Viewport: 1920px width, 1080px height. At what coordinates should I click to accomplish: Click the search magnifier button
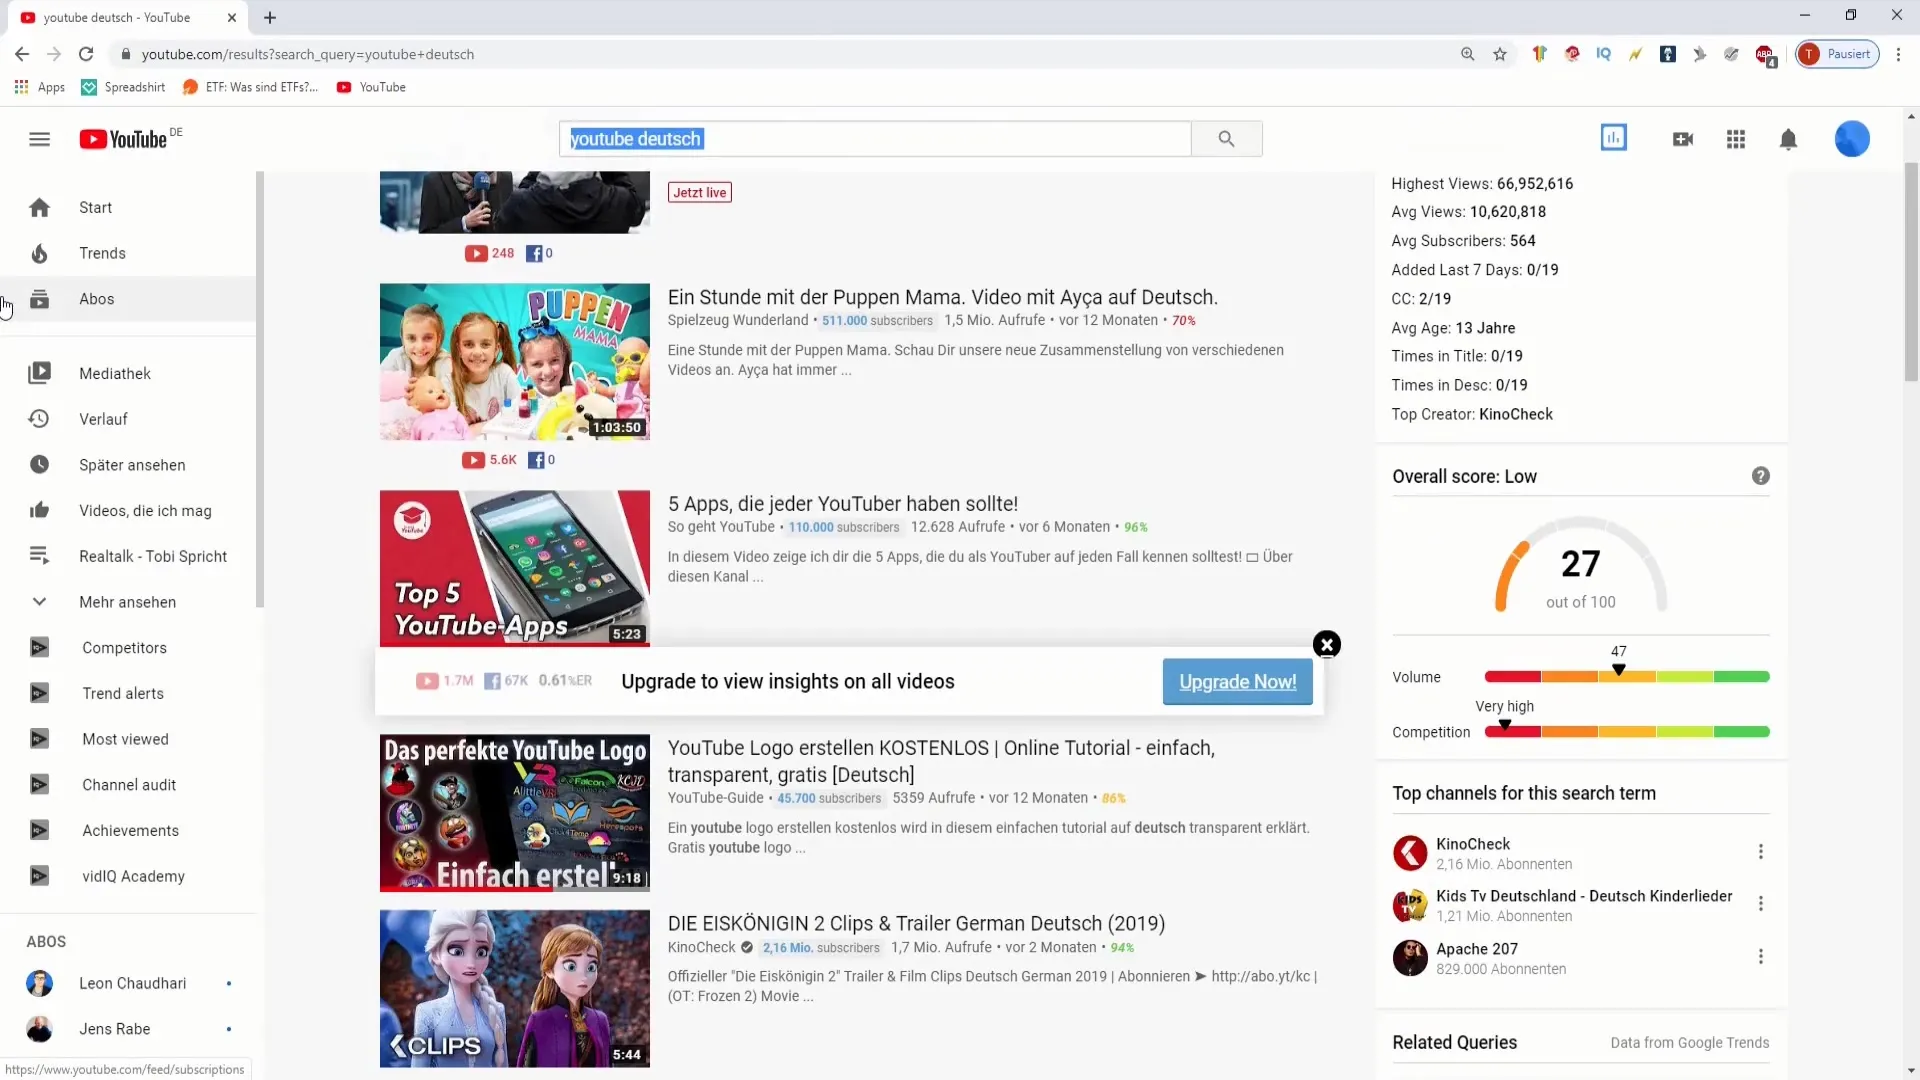pyautogui.click(x=1226, y=139)
